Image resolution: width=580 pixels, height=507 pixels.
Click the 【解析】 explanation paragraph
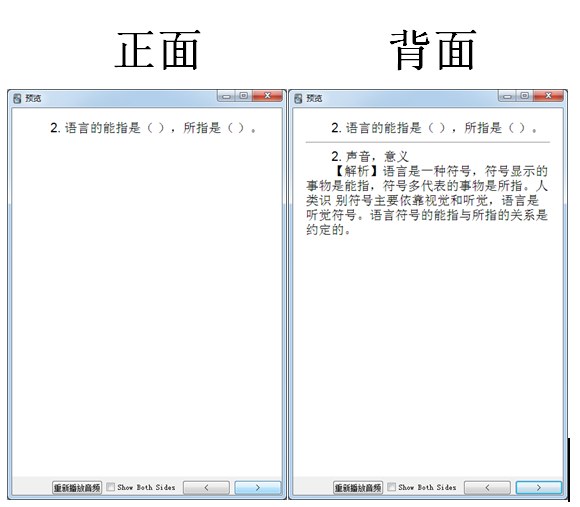427,200
